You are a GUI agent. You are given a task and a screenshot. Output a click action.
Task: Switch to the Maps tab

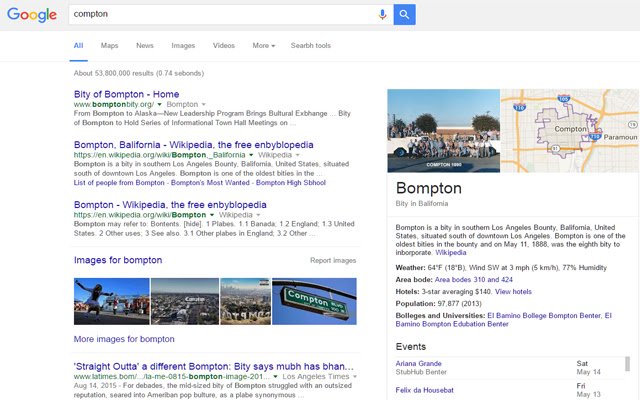109,46
